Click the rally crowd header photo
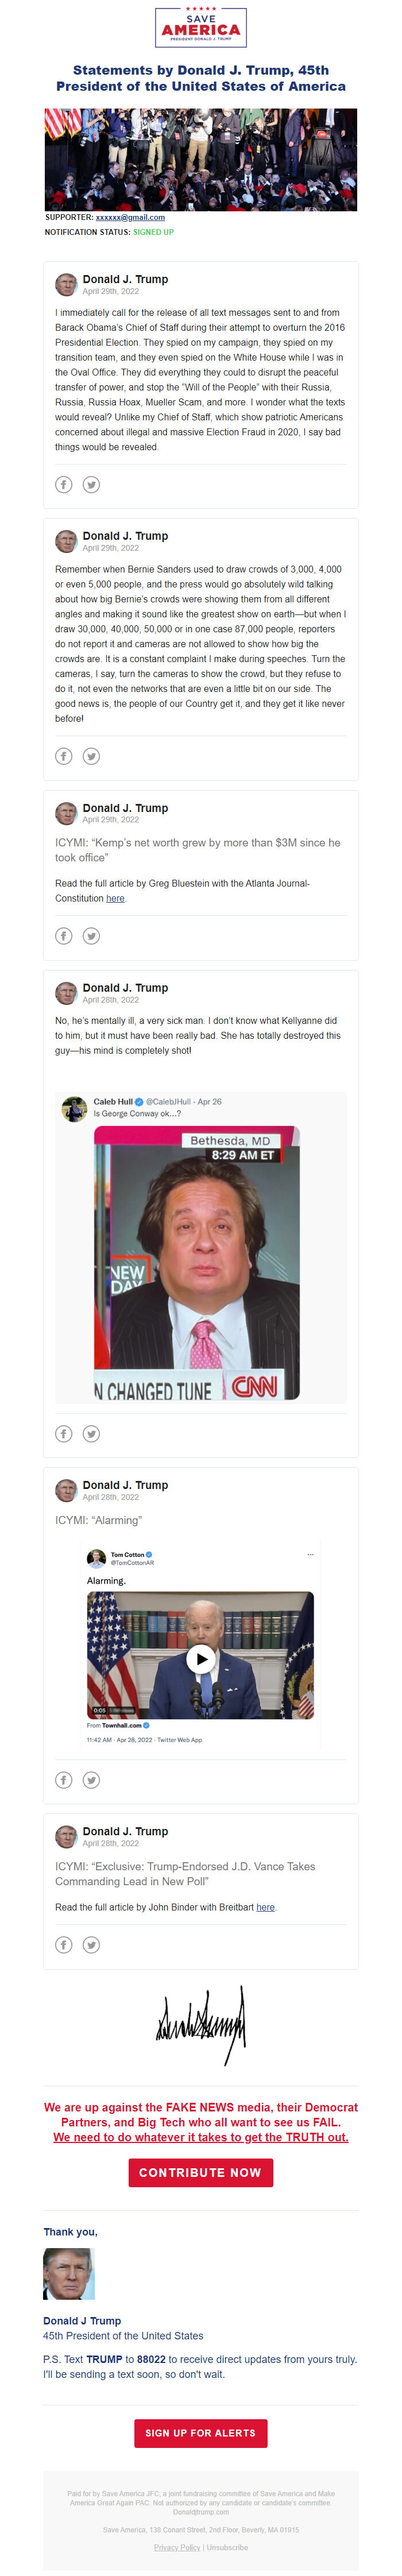402x2576 pixels. coord(201,159)
